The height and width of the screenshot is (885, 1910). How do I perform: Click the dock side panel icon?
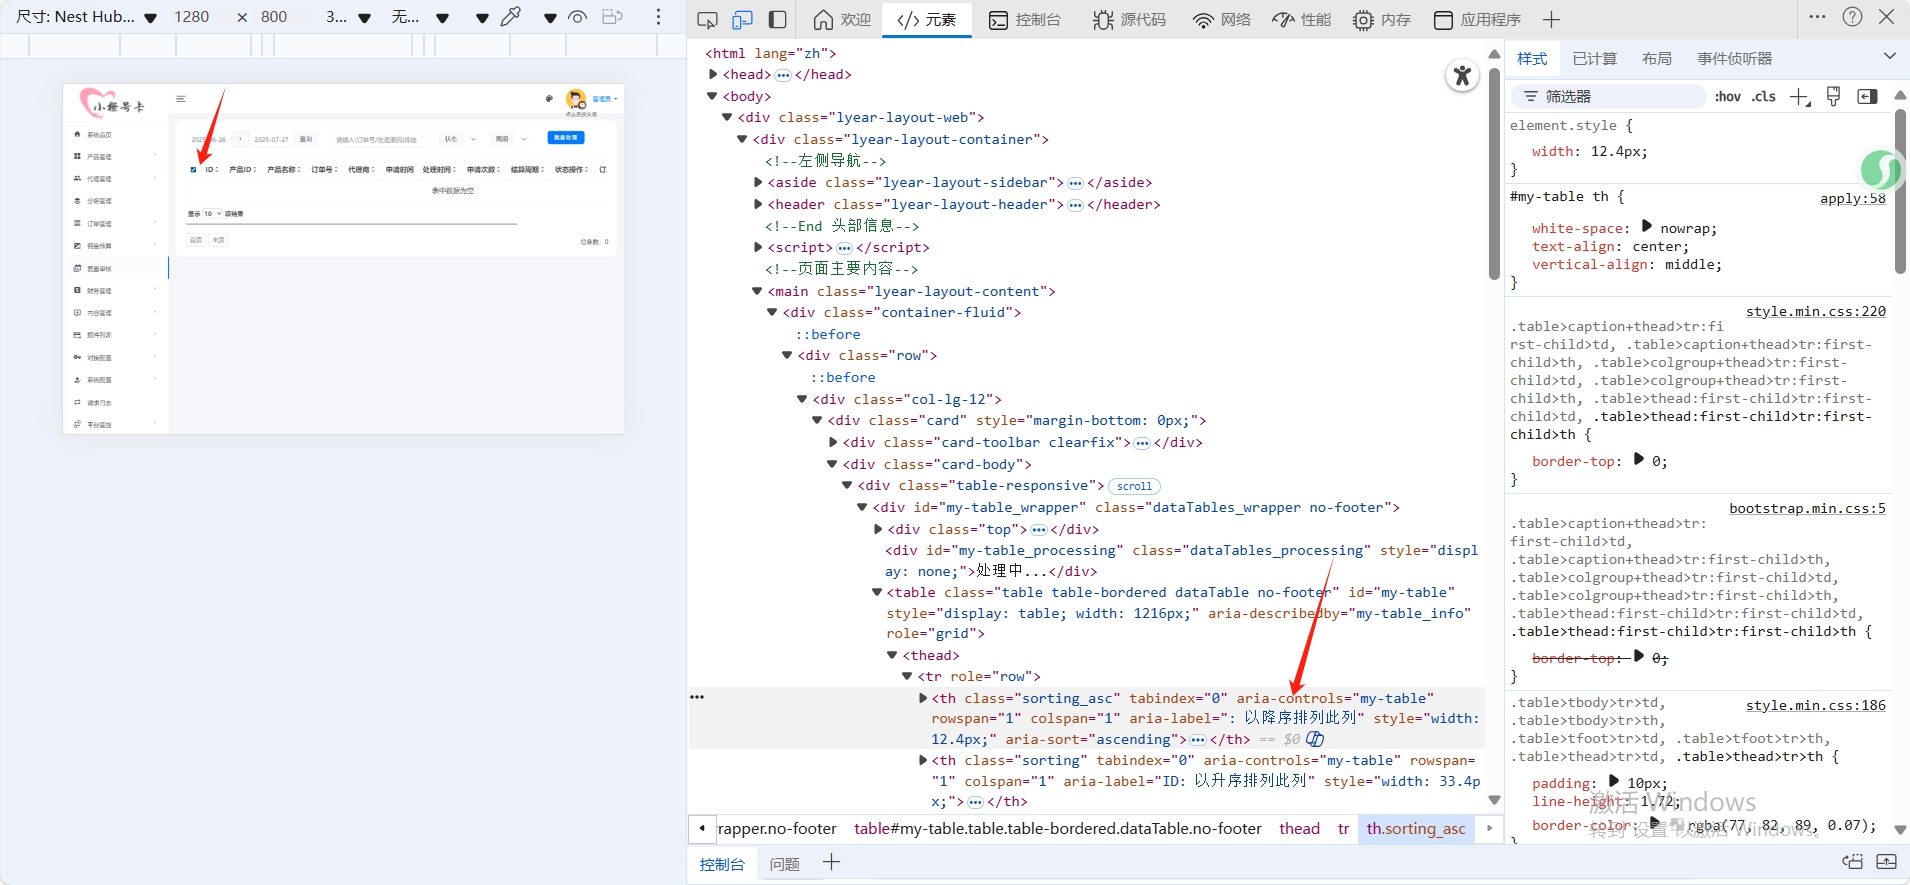pos(777,19)
